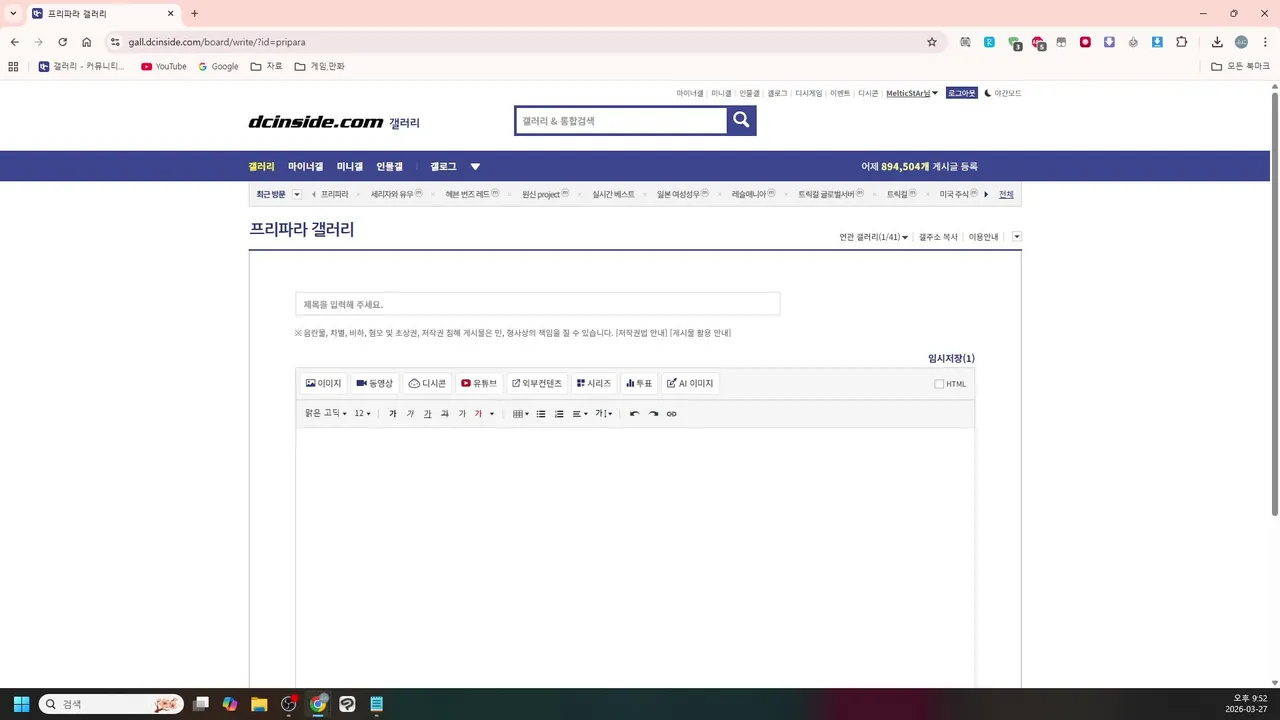
Task: Embed a YouTube video with 유튜브
Action: (x=479, y=383)
